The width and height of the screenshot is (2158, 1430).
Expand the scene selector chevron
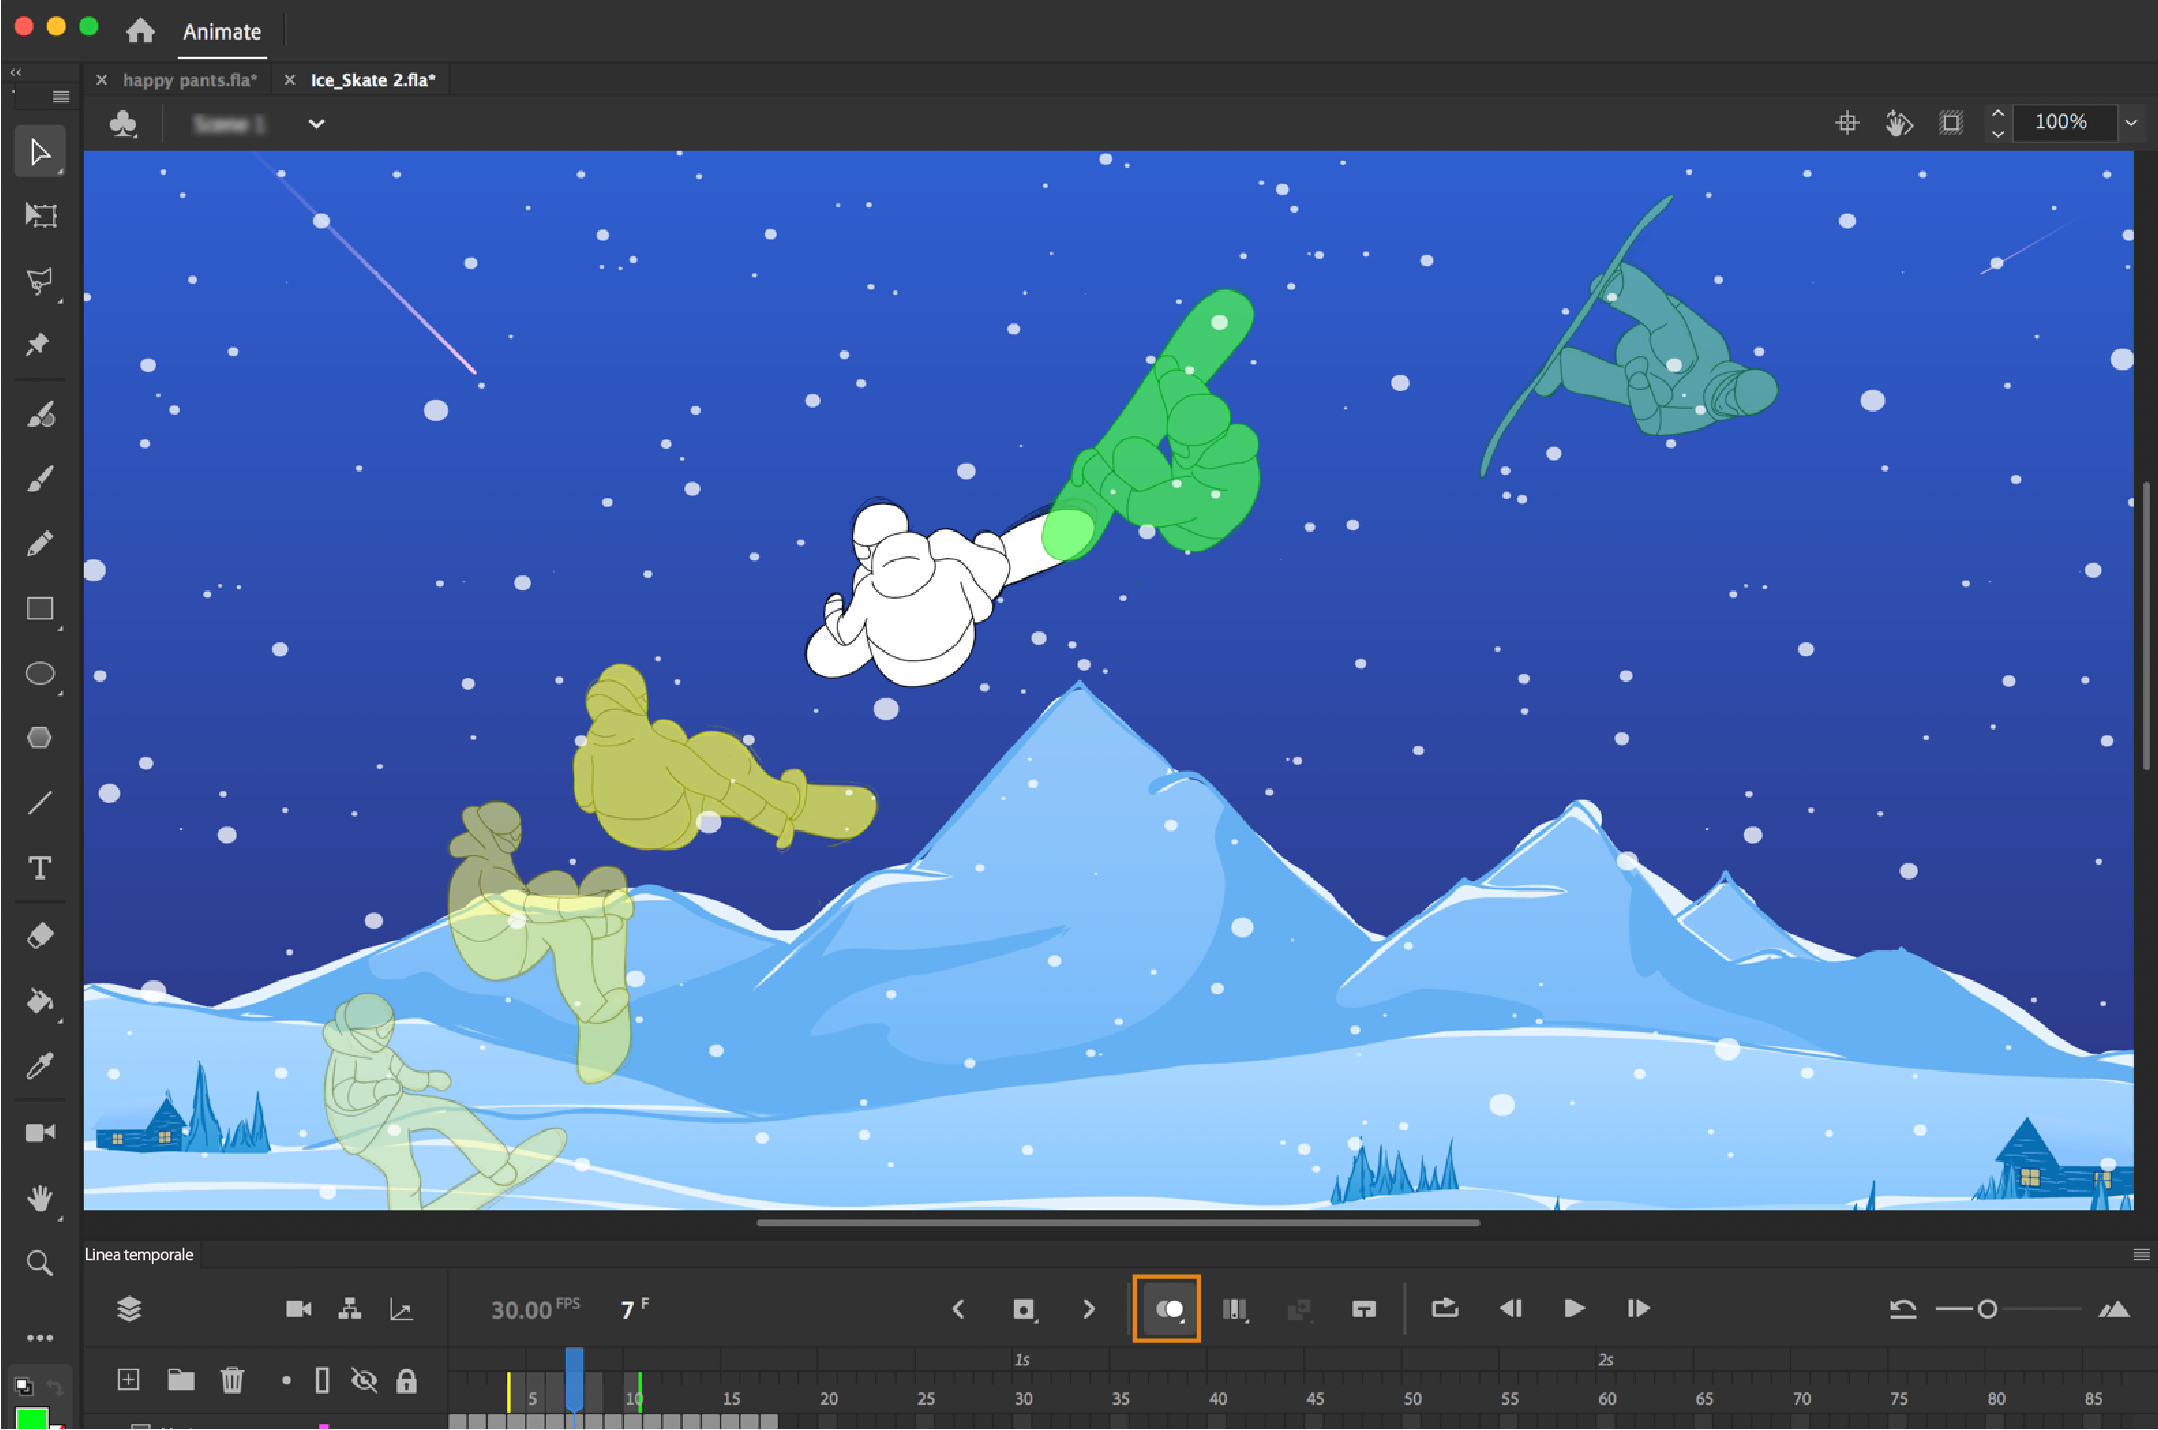(316, 124)
